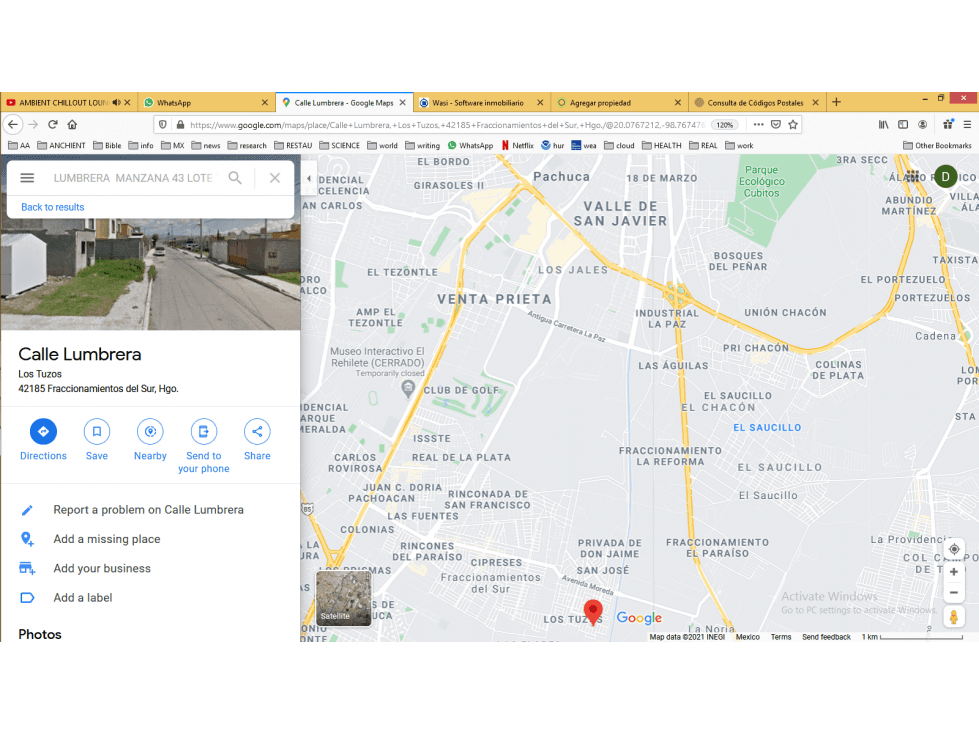Clear the Maps search with the X

(x=275, y=178)
